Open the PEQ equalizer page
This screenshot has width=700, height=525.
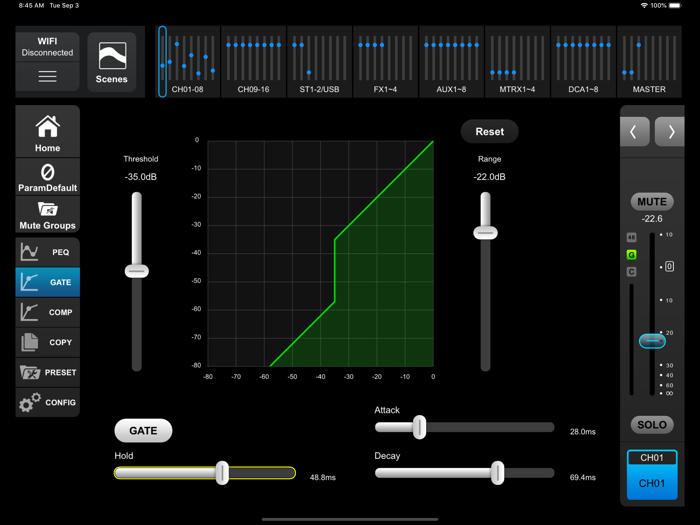(47, 252)
